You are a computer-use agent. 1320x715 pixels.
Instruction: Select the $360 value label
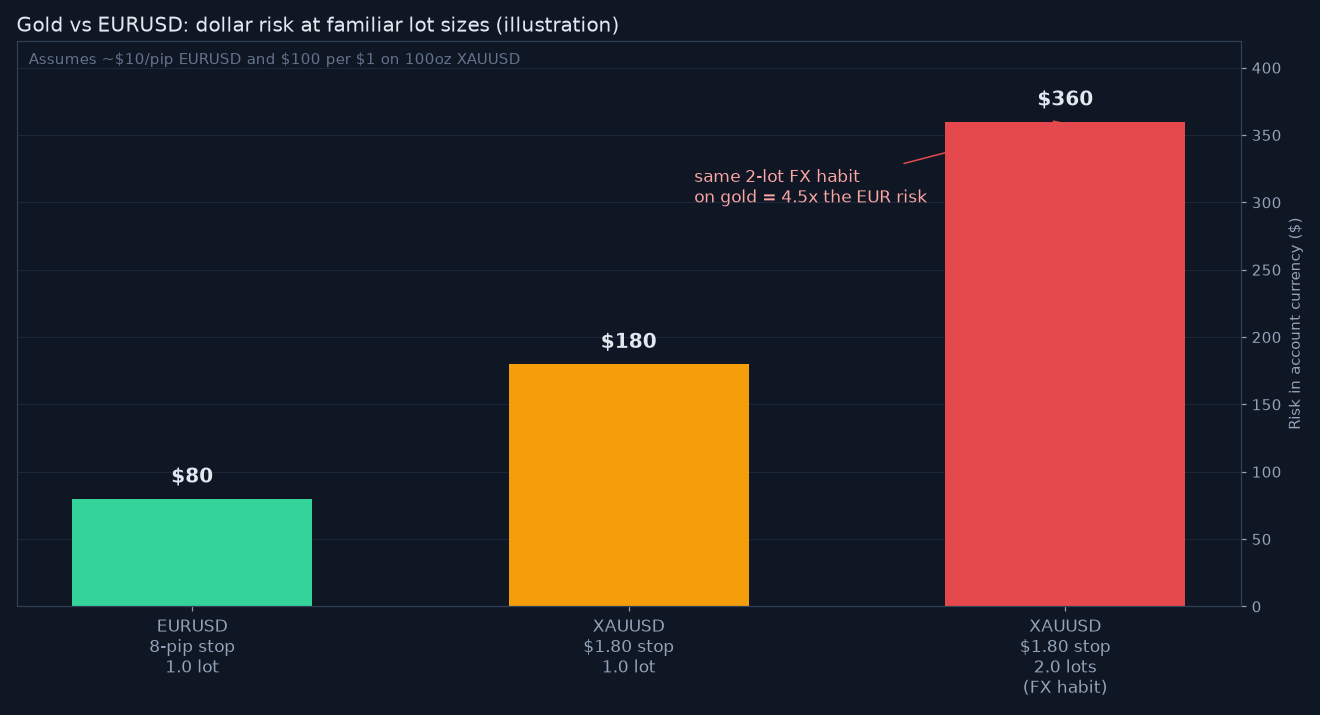1065,100
